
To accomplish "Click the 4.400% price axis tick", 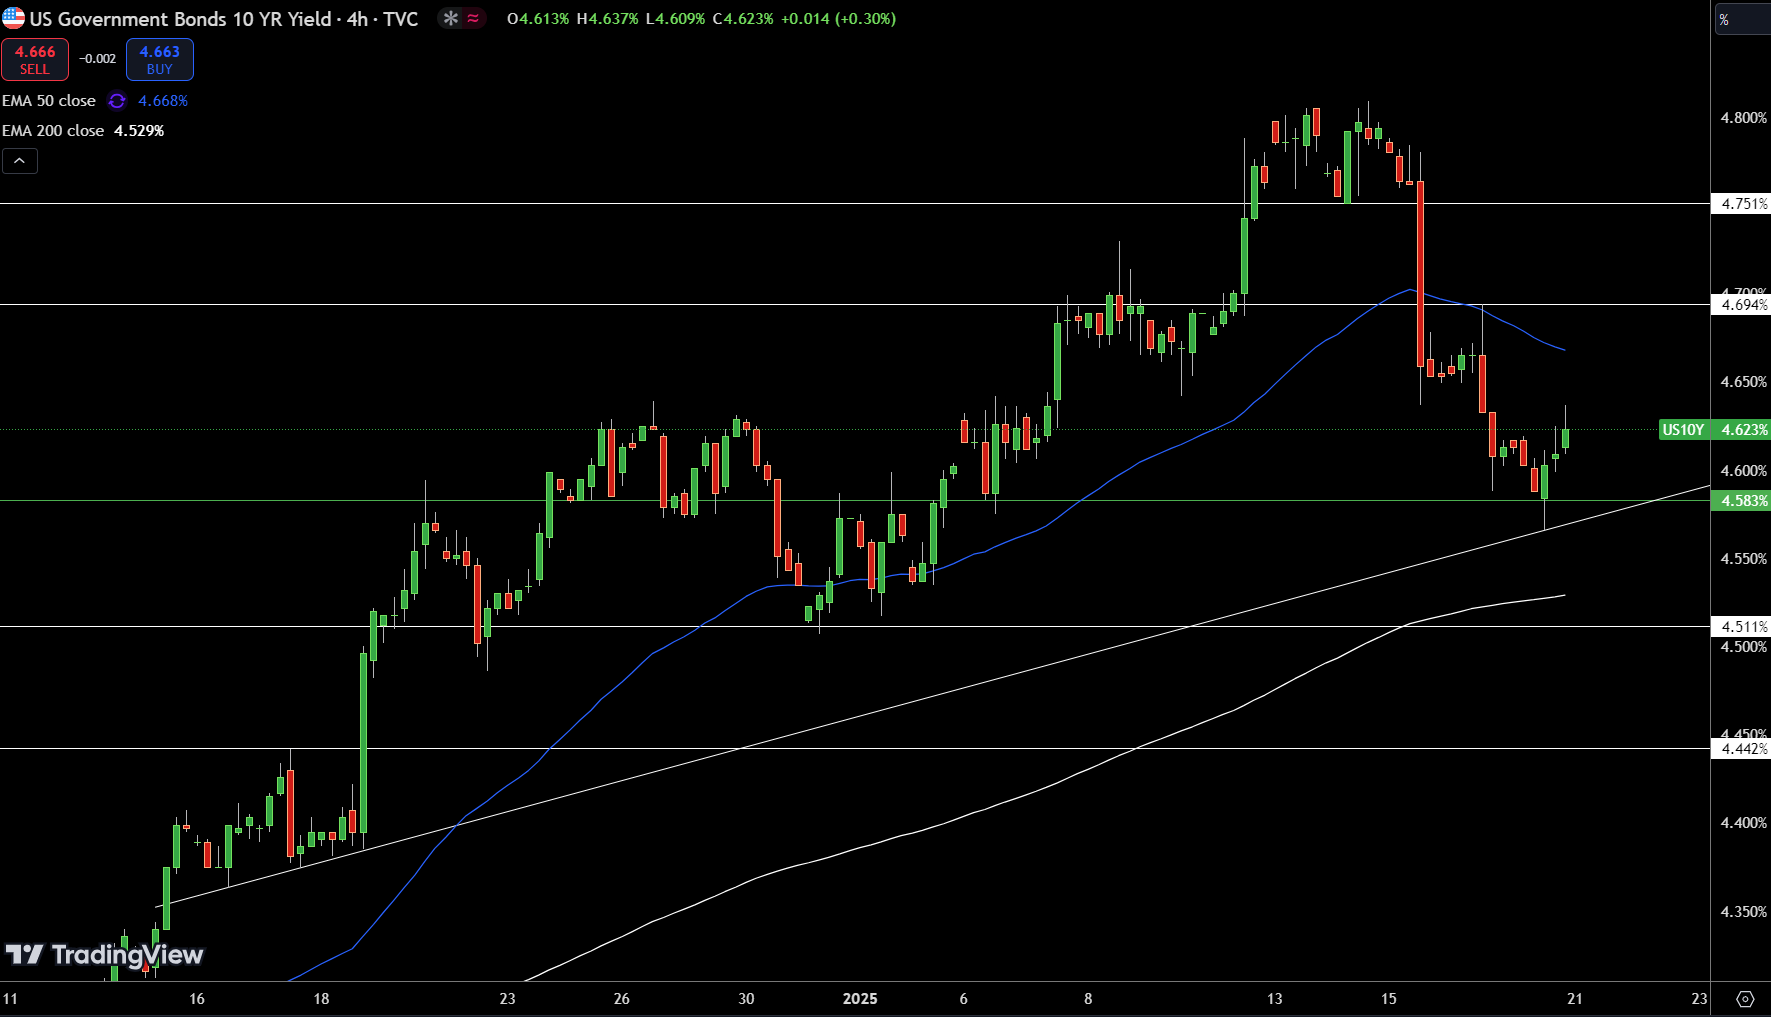I will tap(1743, 823).
